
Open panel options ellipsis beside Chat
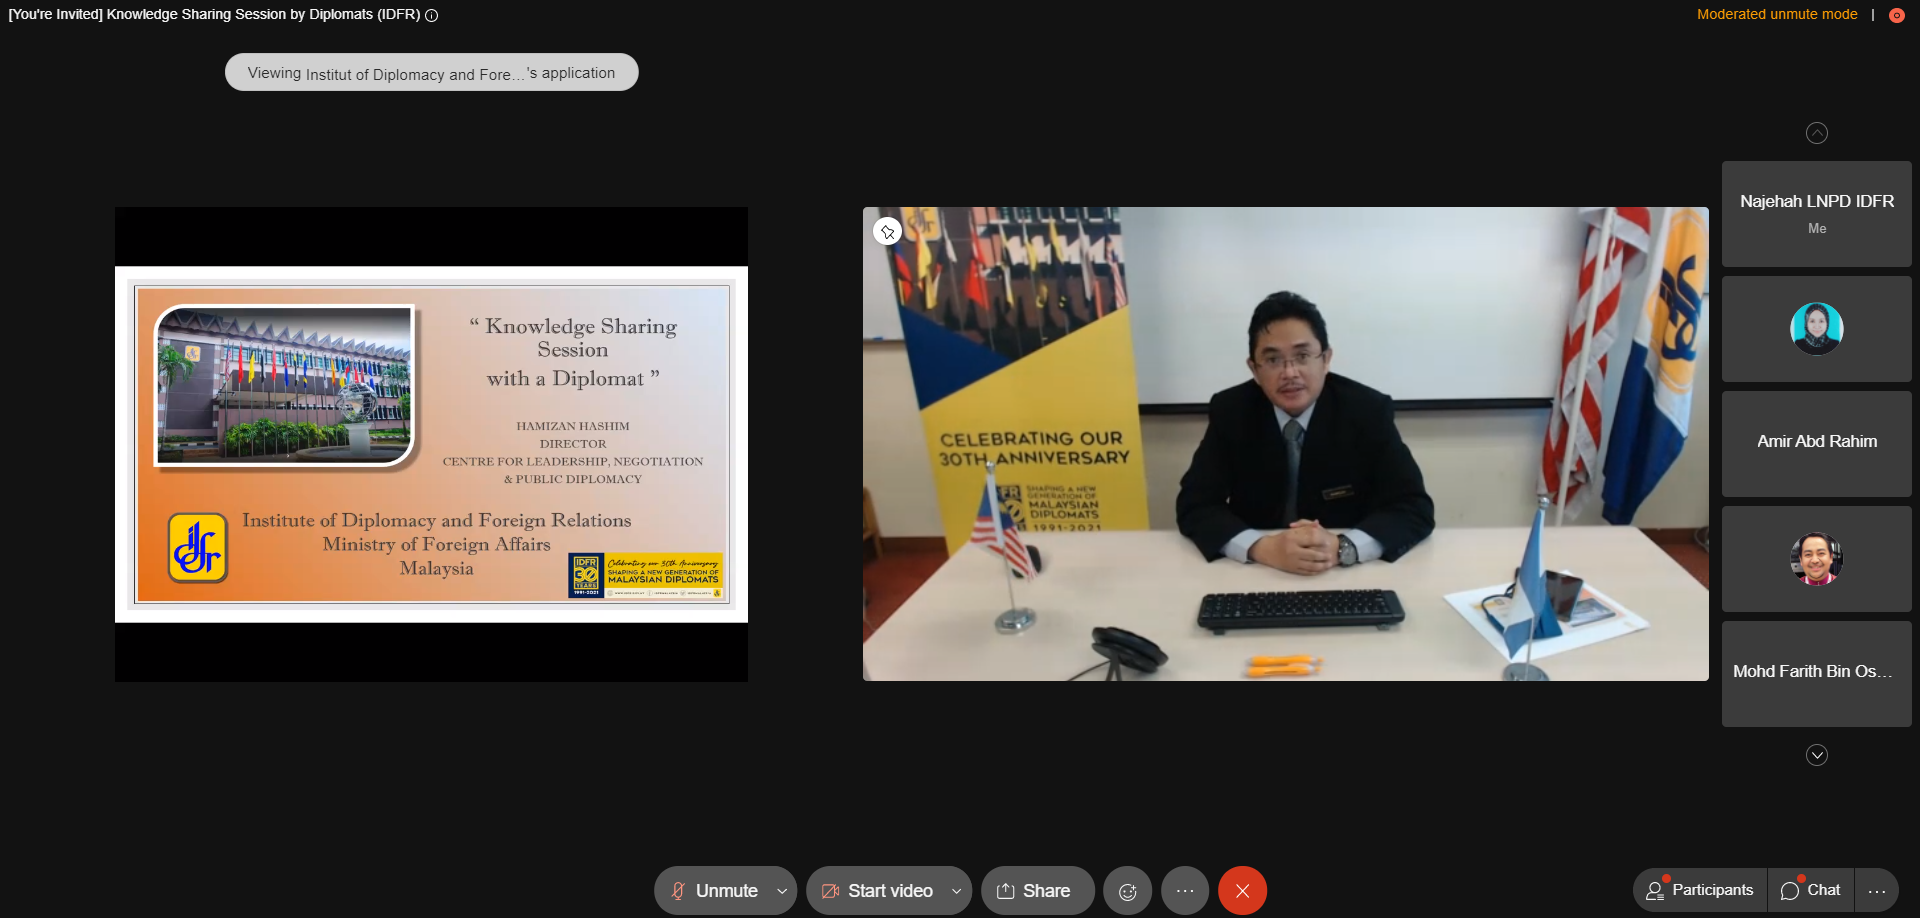pos(1877,891)
